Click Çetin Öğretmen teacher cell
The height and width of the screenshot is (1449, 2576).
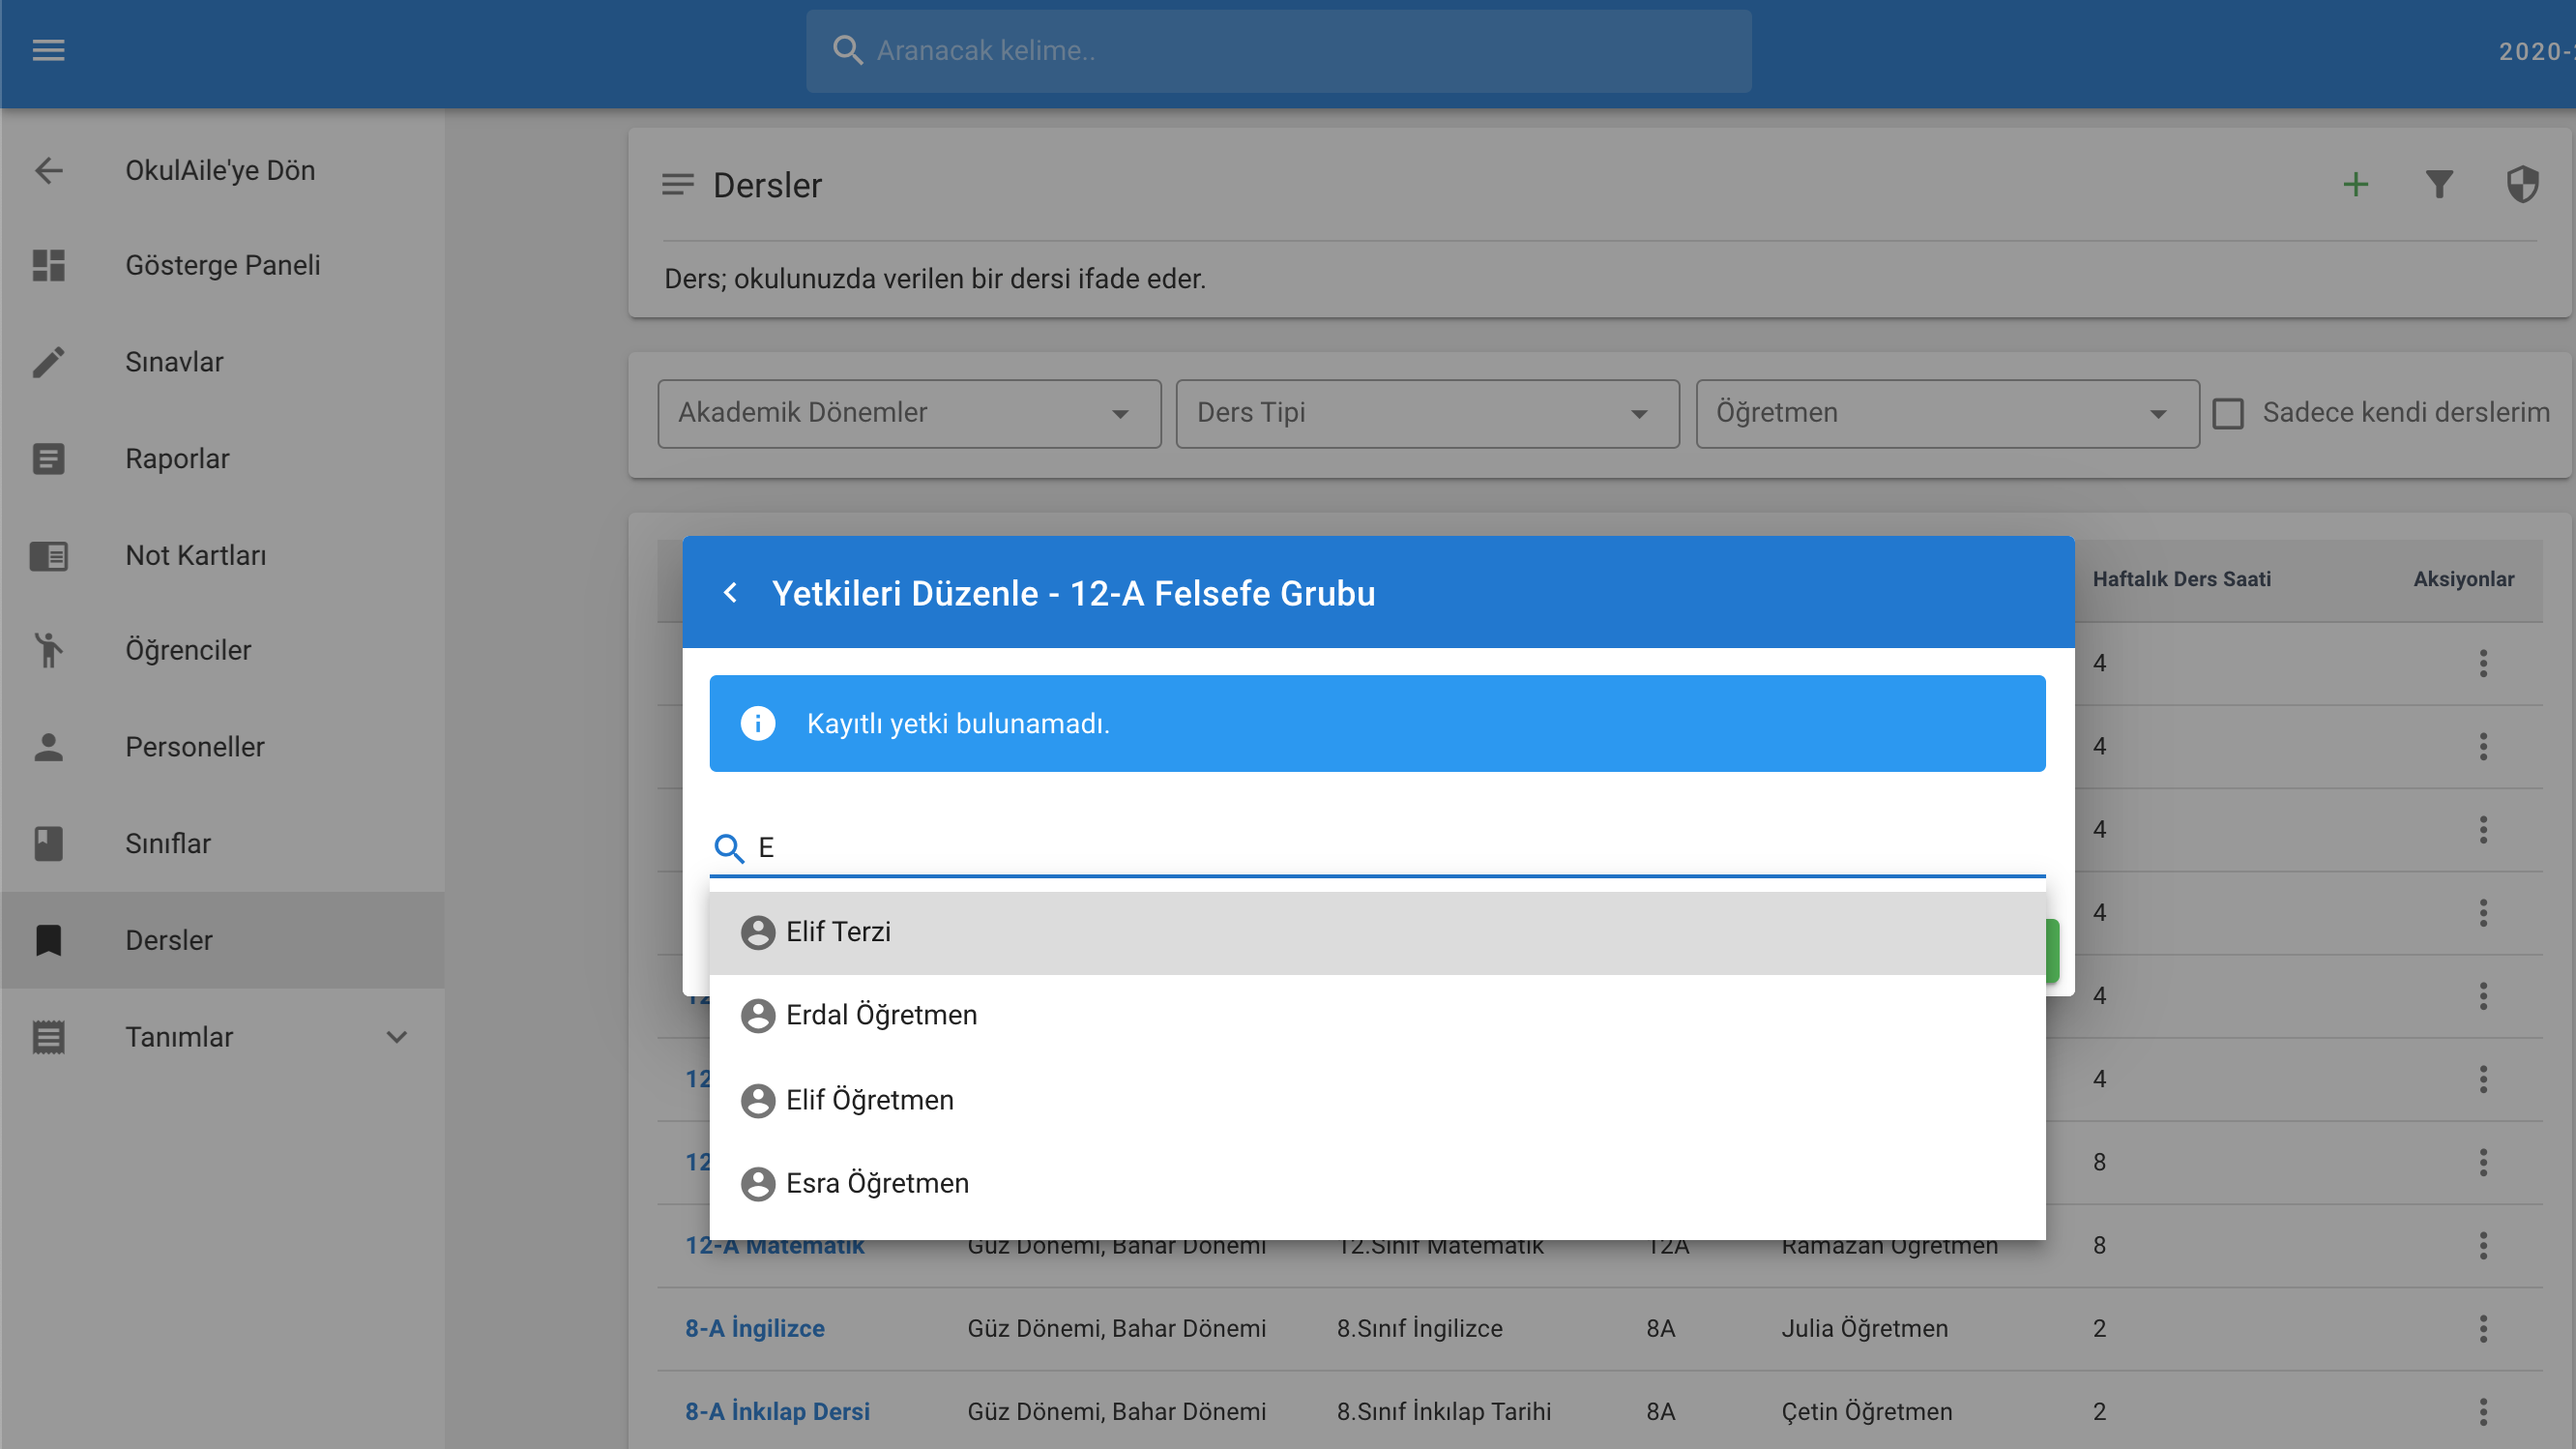[x=1866, y=1411]
